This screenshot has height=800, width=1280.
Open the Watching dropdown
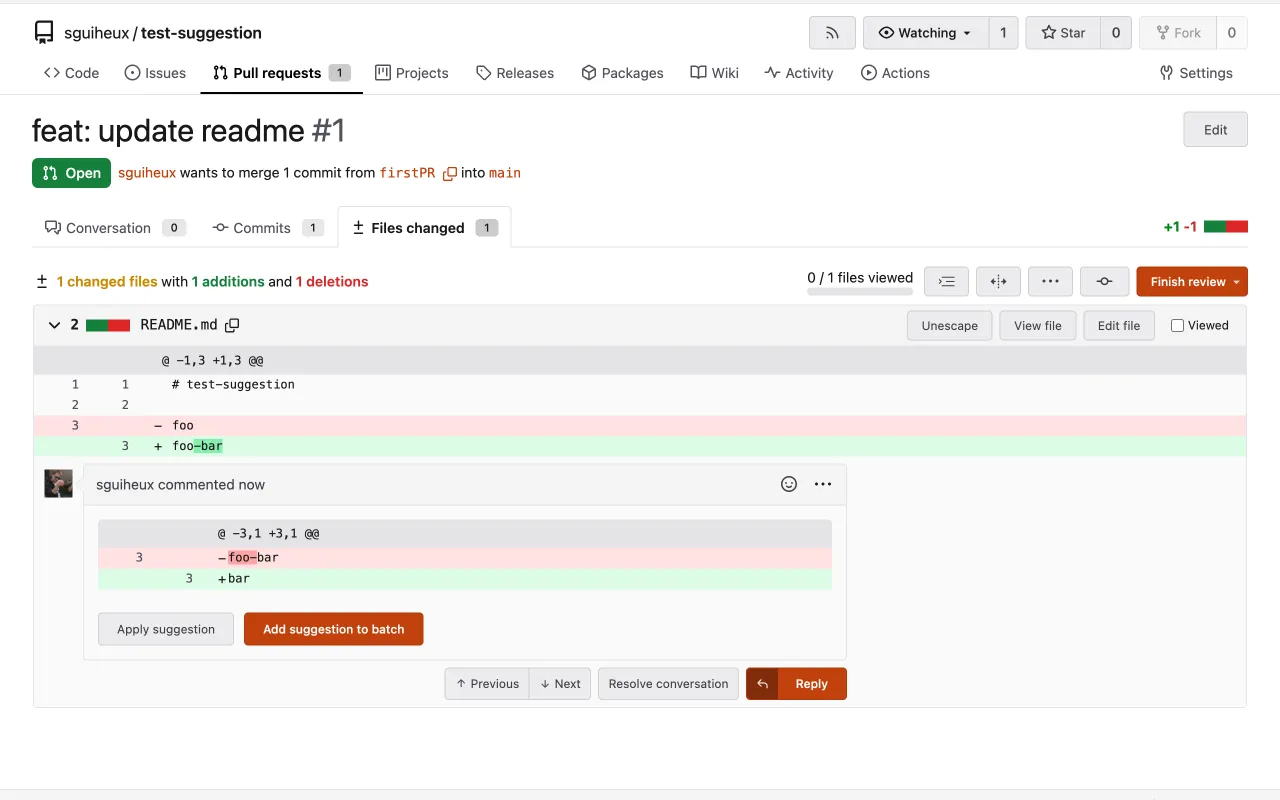point(926,33)
